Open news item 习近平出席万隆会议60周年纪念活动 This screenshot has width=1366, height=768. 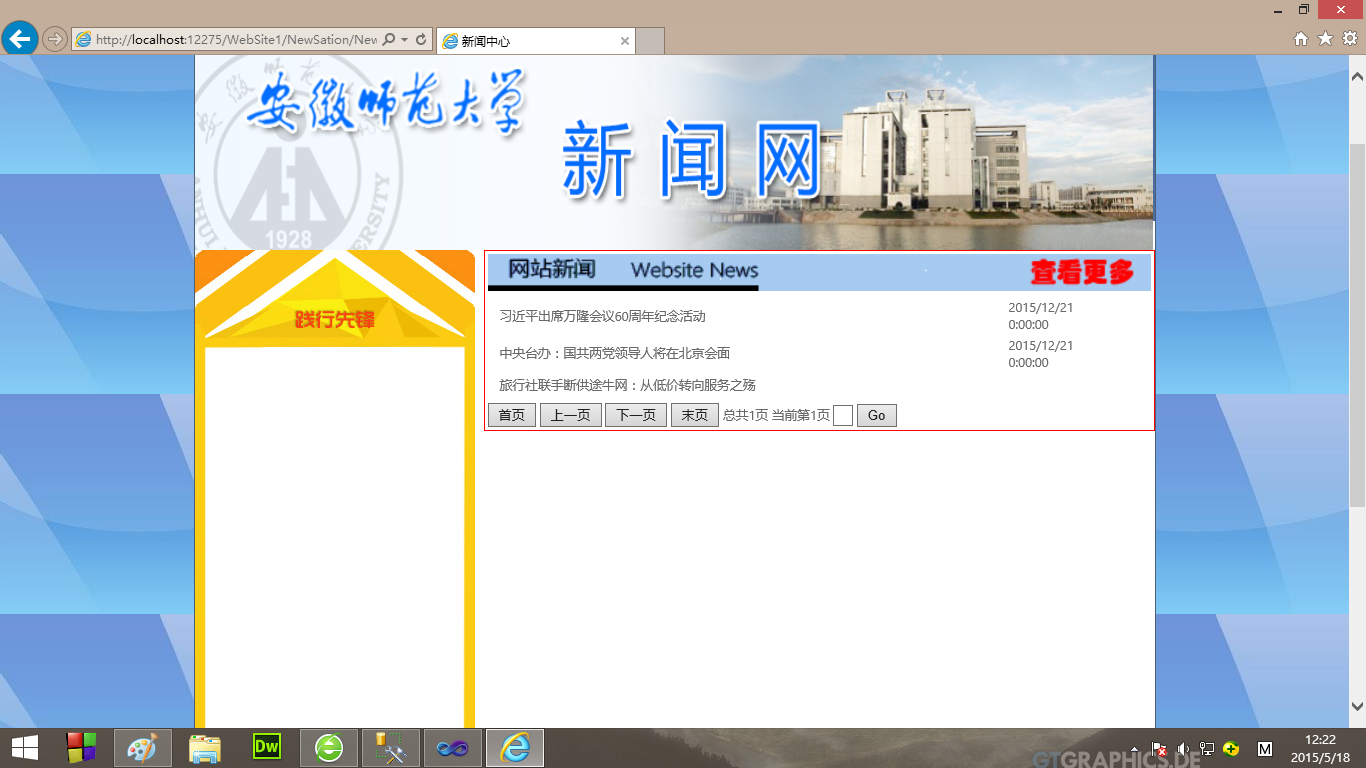coord(602,316)
